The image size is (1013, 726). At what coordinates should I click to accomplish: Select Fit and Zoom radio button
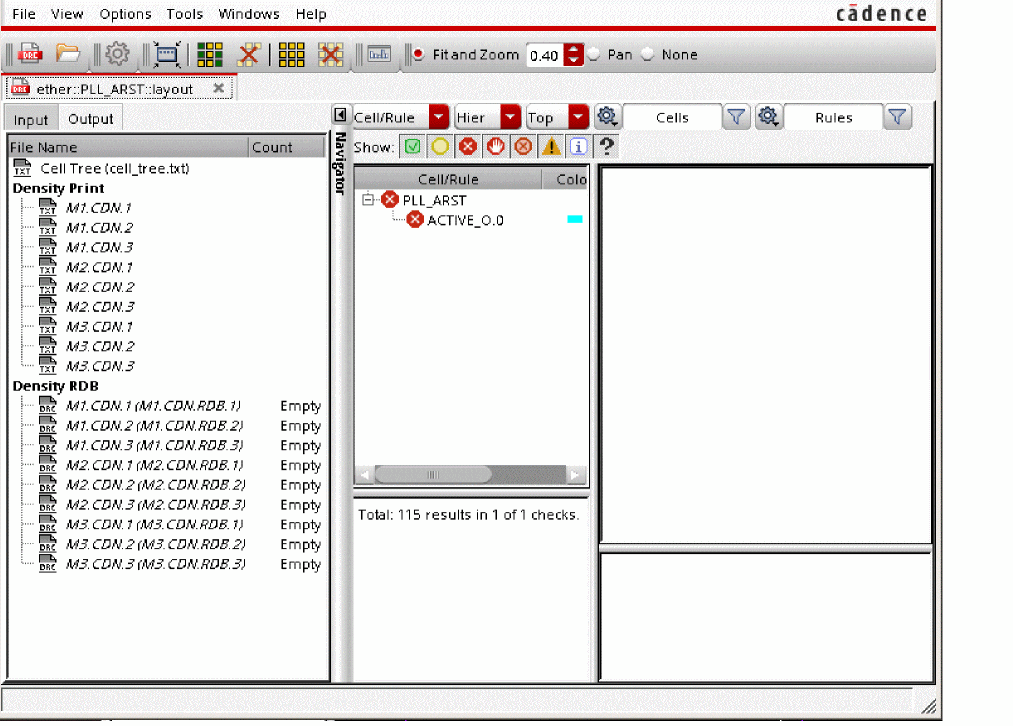coord(418,54)
